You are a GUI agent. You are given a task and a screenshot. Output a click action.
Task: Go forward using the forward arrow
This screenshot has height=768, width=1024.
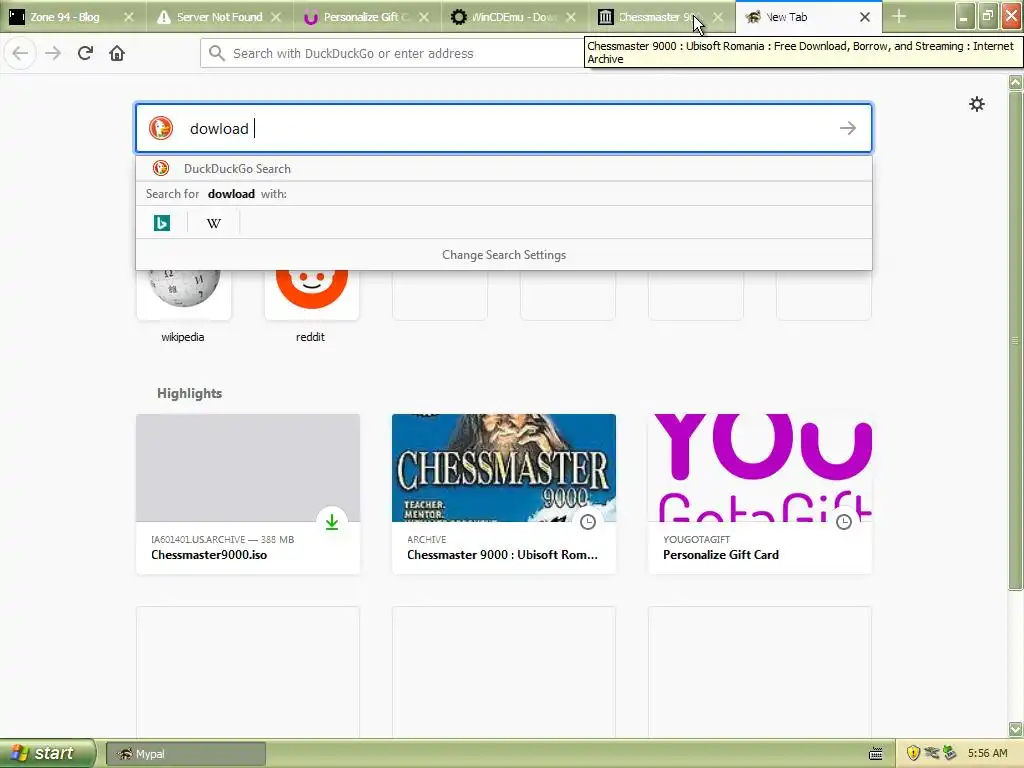(x=53, y=53)
